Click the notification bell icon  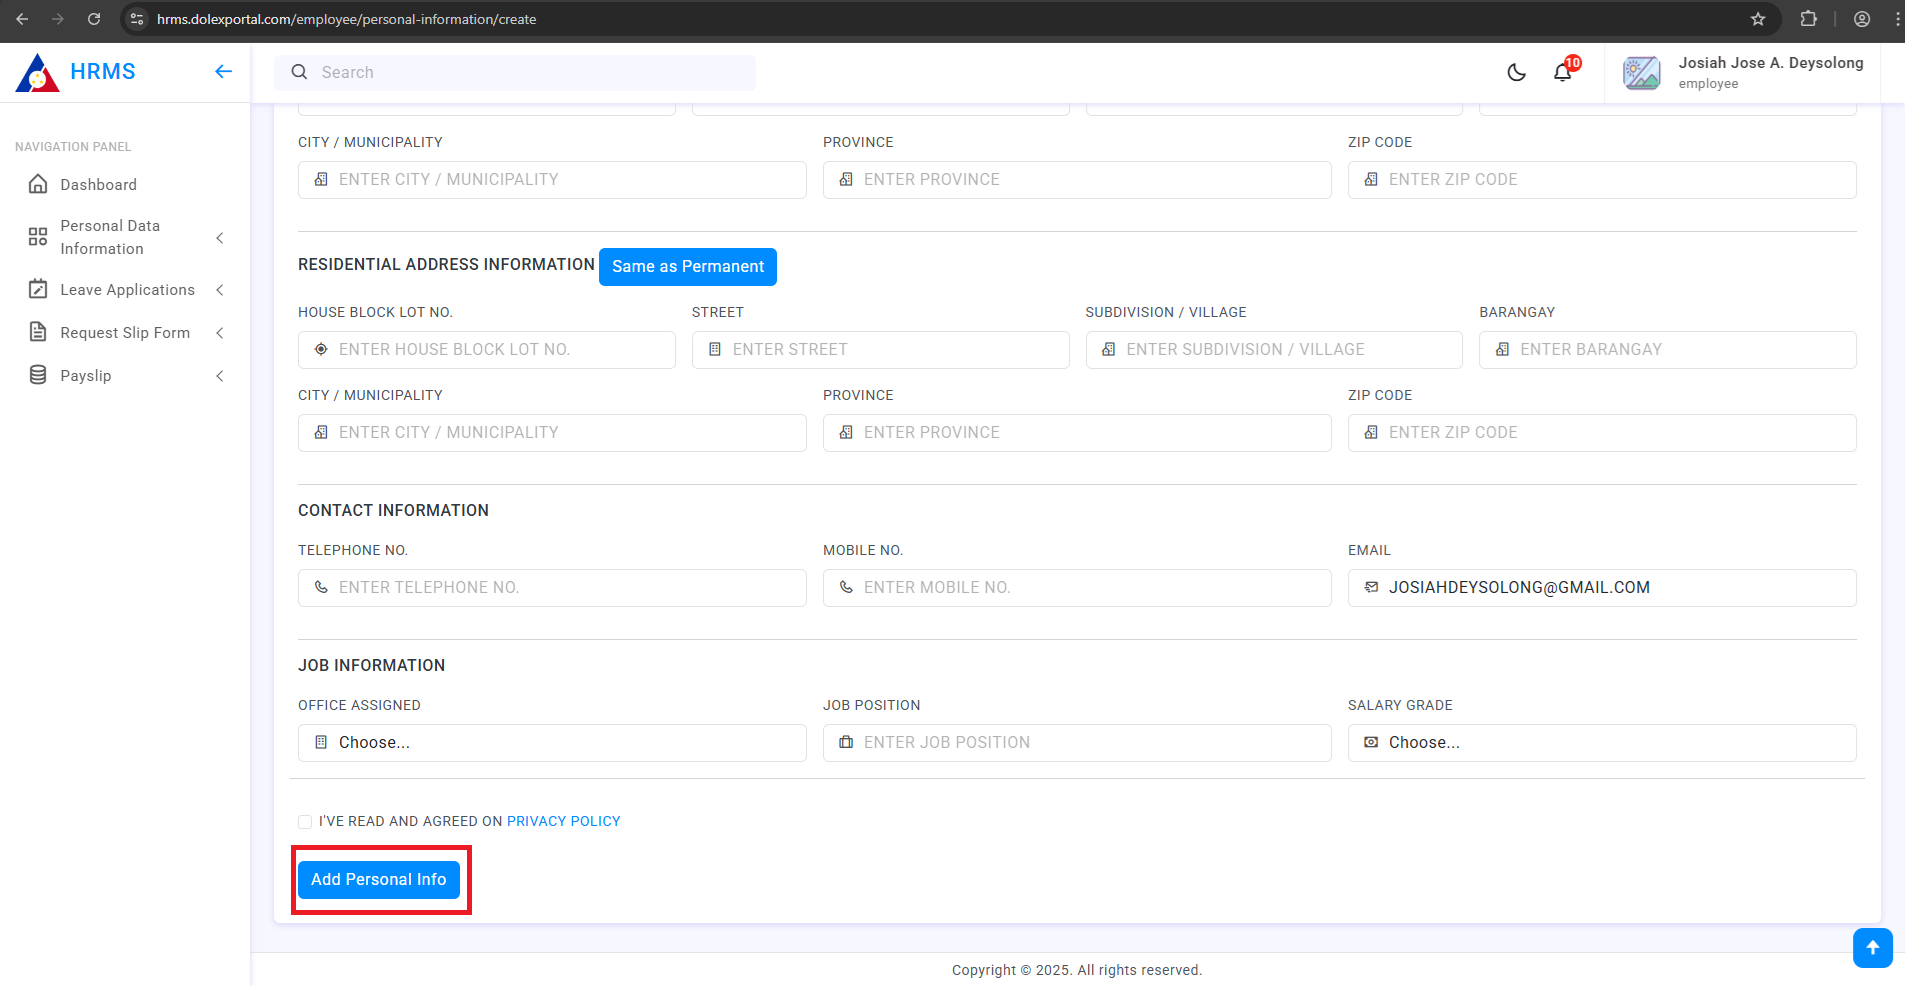pyautogui.click(x=1562, y=72)
